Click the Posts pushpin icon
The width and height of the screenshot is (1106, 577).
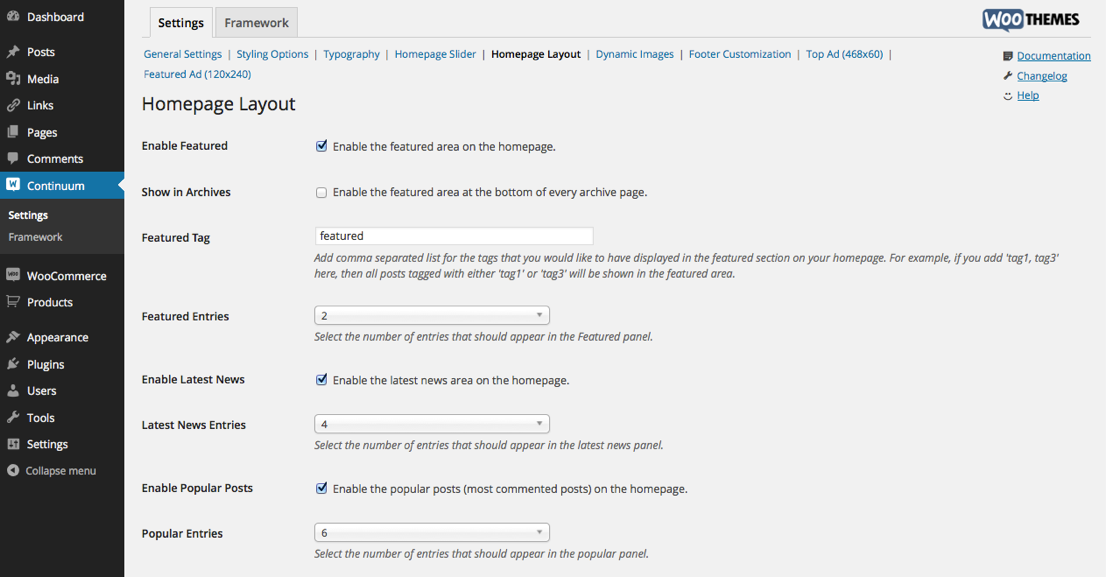[13, 52]
